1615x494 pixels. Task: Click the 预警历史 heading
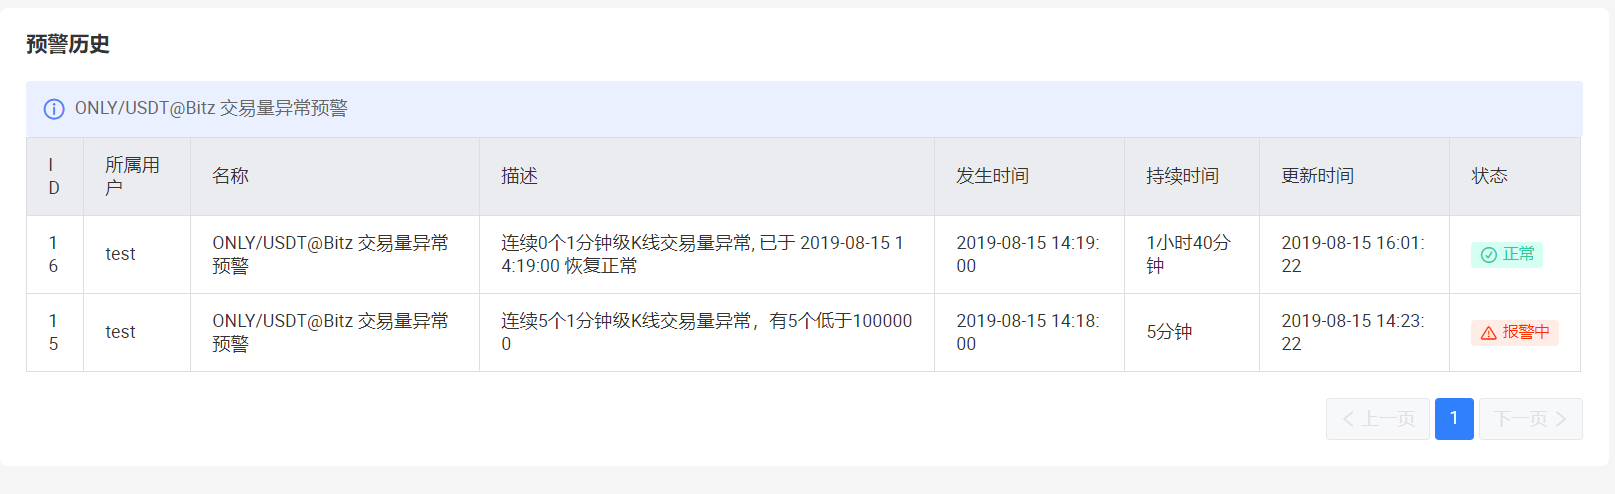(68, 44)
